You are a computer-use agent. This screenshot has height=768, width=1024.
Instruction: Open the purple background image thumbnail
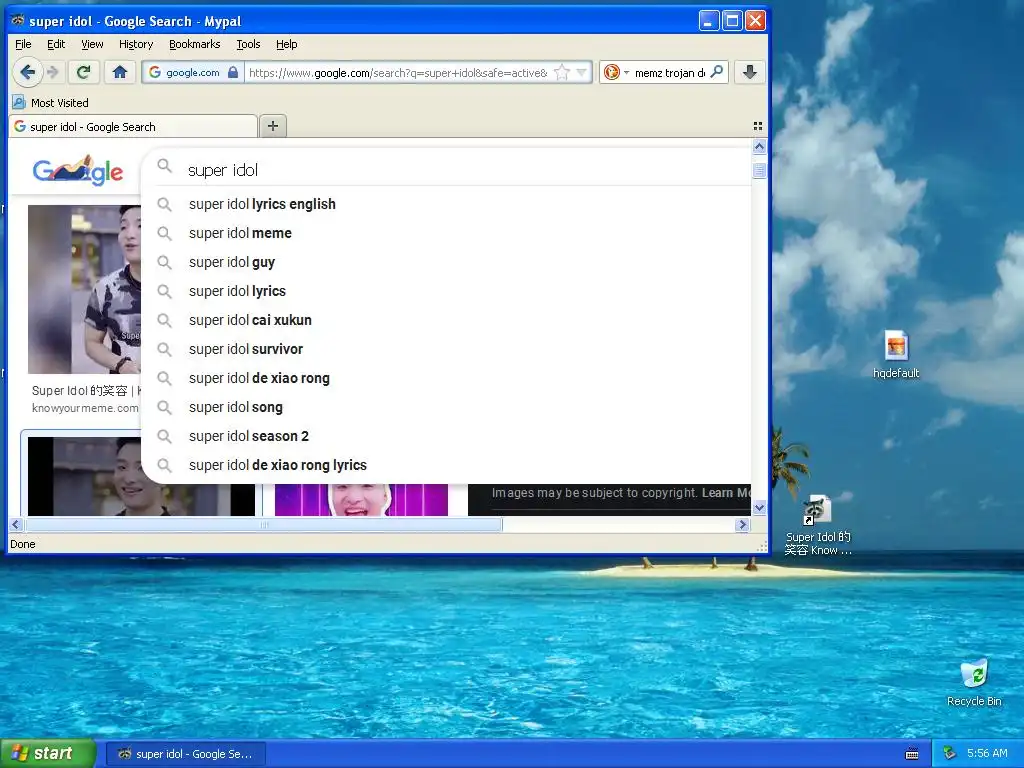tap(361, 500)
